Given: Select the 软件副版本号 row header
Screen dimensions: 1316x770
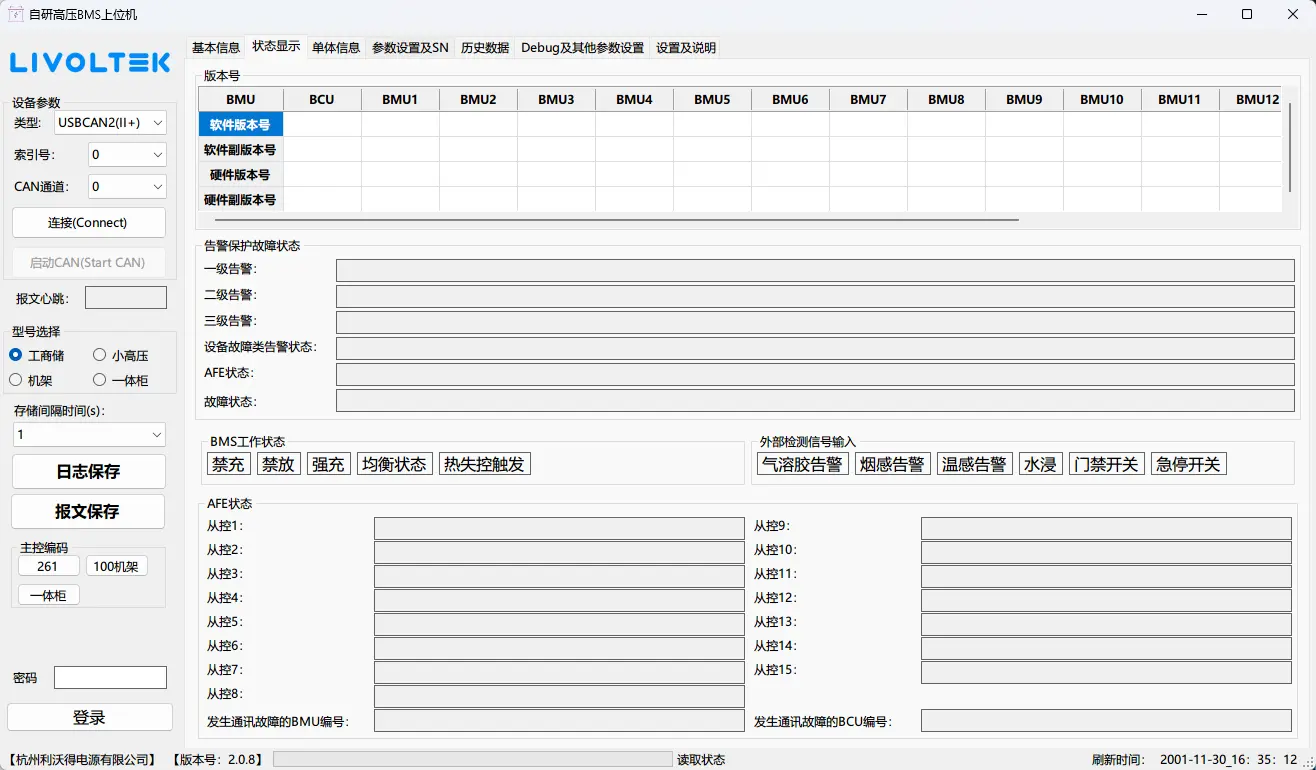Looking at the screenshot, I should [241, 150].
